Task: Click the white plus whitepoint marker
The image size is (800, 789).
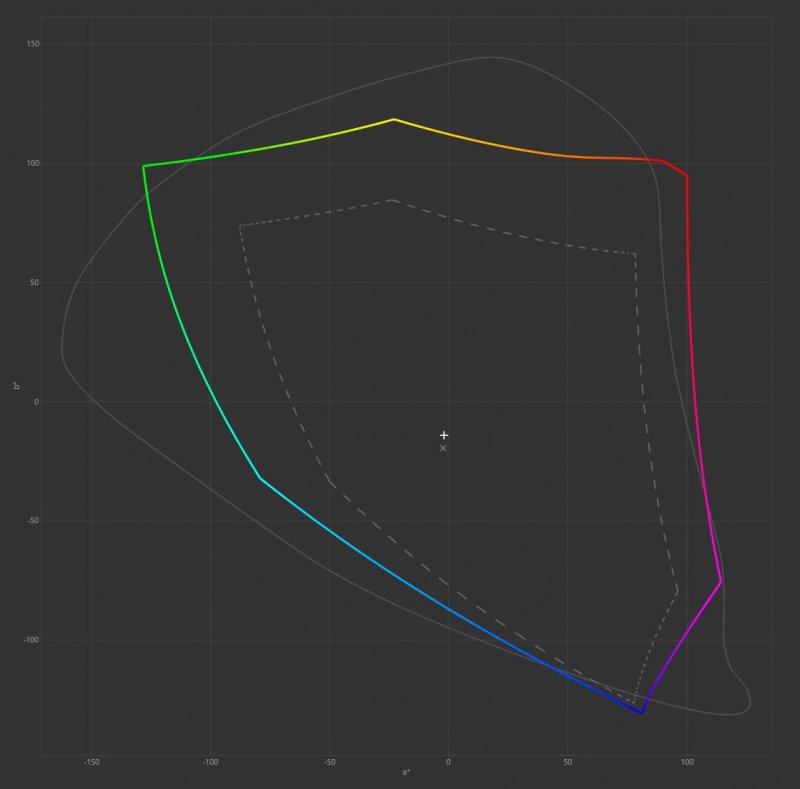Action: tap(444, 435)
